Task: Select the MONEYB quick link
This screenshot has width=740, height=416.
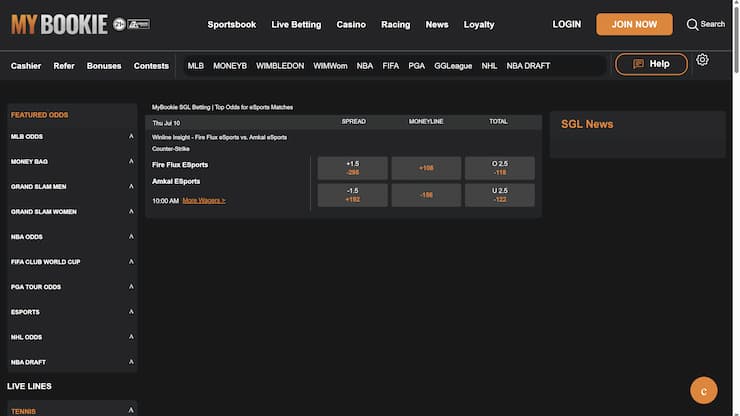Action: [x=230, y=66]
